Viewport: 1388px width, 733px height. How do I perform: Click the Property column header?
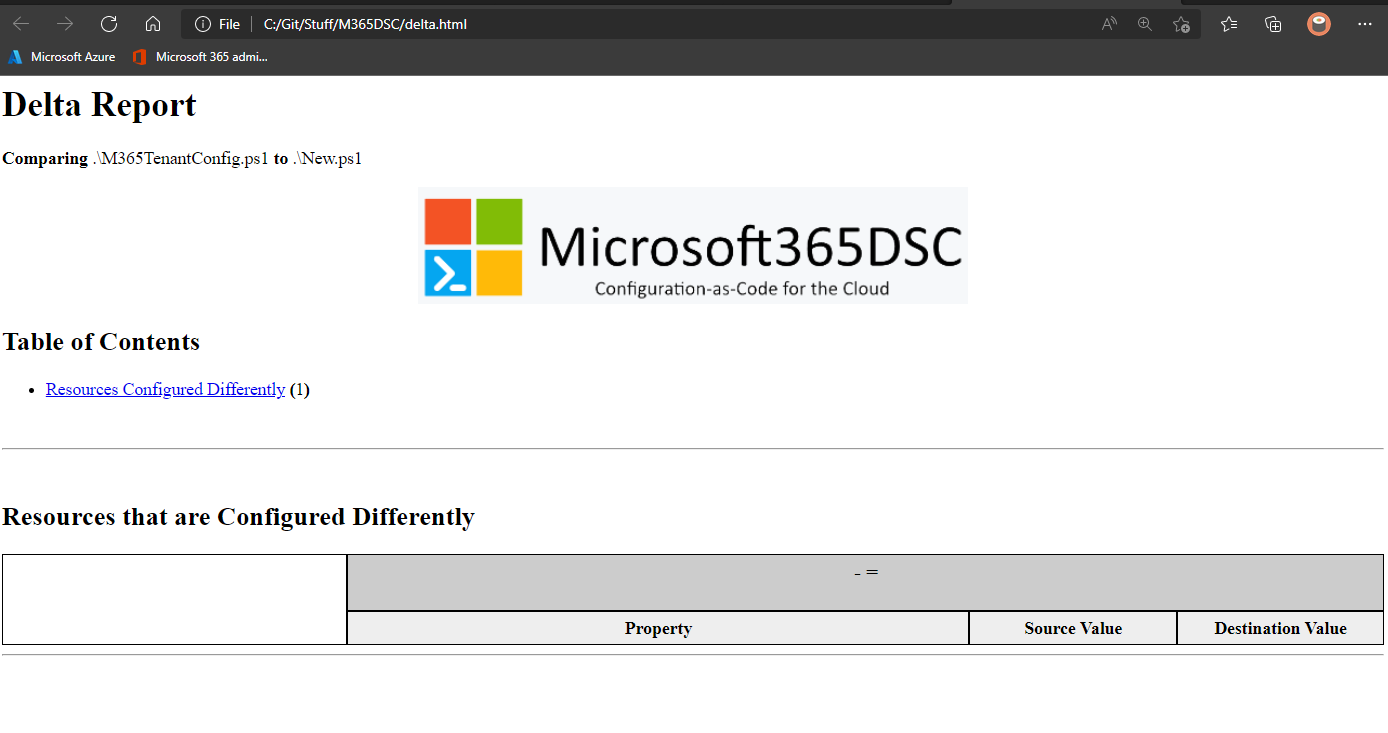[x=657, y=627]
